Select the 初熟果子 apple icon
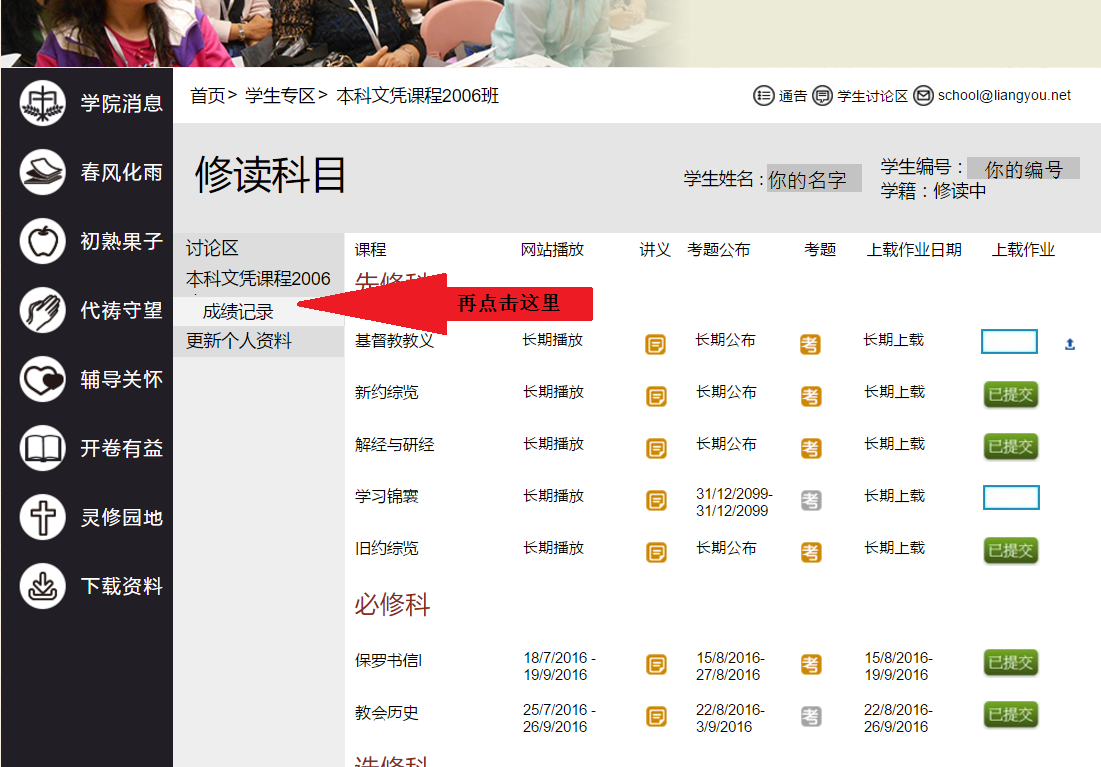Image resolution: width=1101 pixels, height=767 pixels. click(x=42, y=241)
